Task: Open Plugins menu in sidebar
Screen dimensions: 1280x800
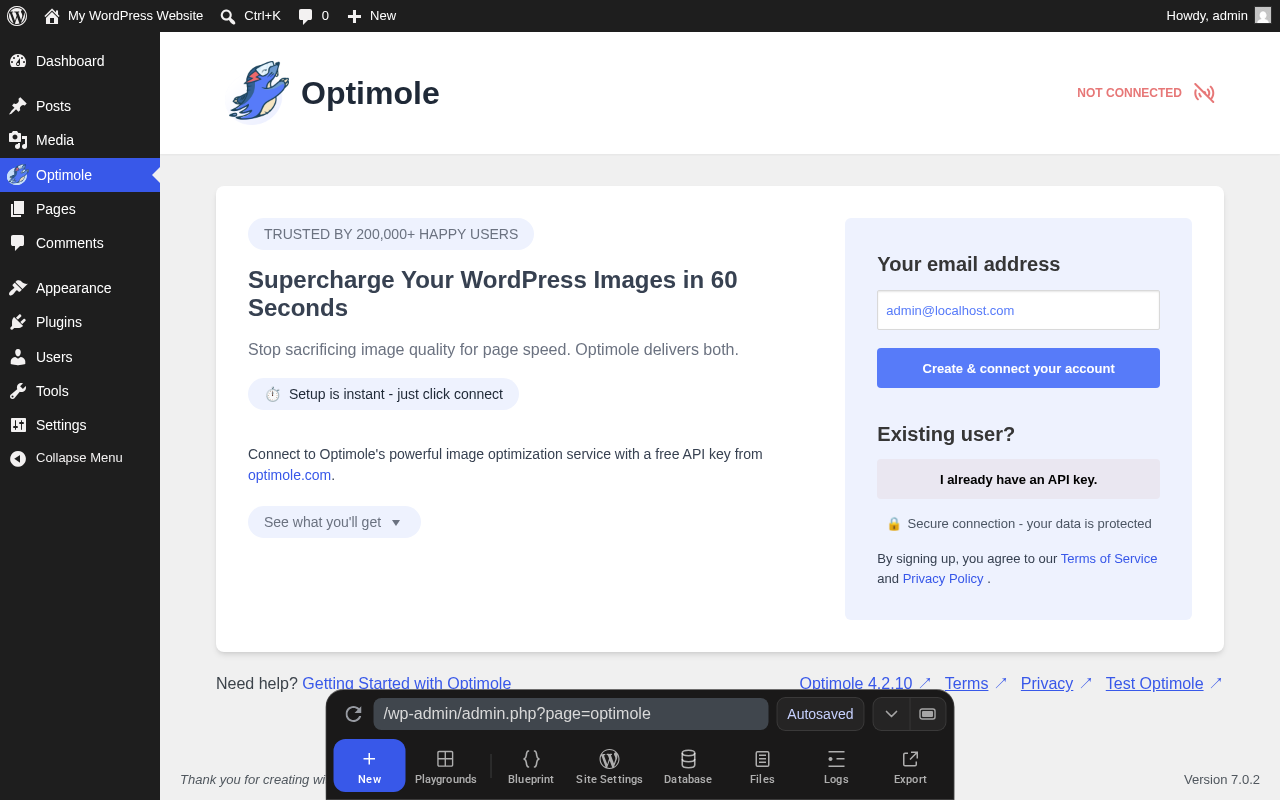Action: tap(80, 322)
